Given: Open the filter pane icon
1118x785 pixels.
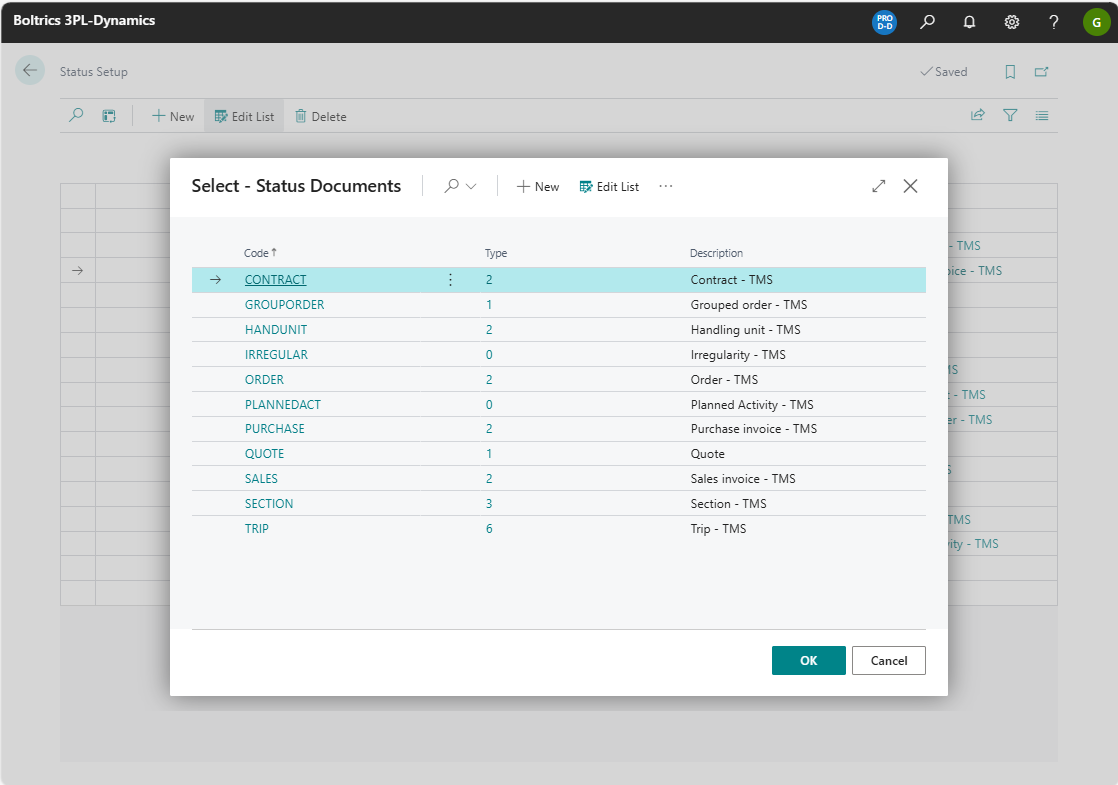Looking at the screenshot, I should coord(1009,115).
